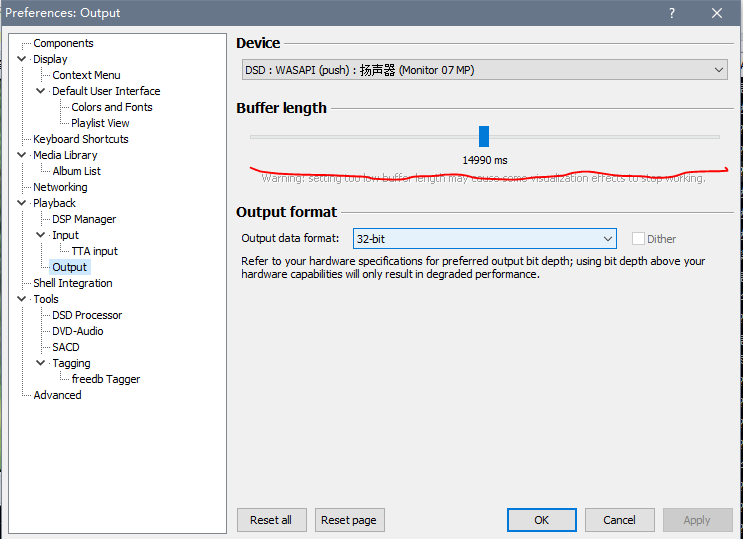Image resolution: width=743 pixels, height=539 pixels.
Task: Collapse the Display tree node
Action: coord(22,59)
